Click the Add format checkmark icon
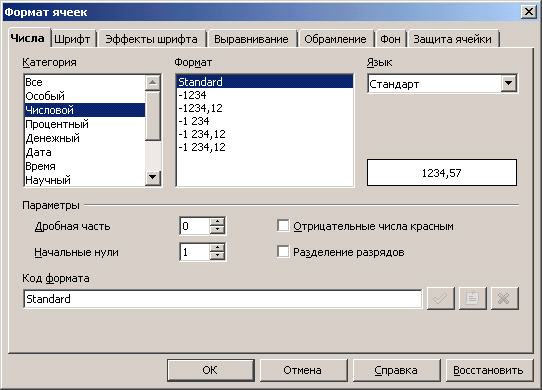Viewport: 542px width, 390px height. point(440,298)
